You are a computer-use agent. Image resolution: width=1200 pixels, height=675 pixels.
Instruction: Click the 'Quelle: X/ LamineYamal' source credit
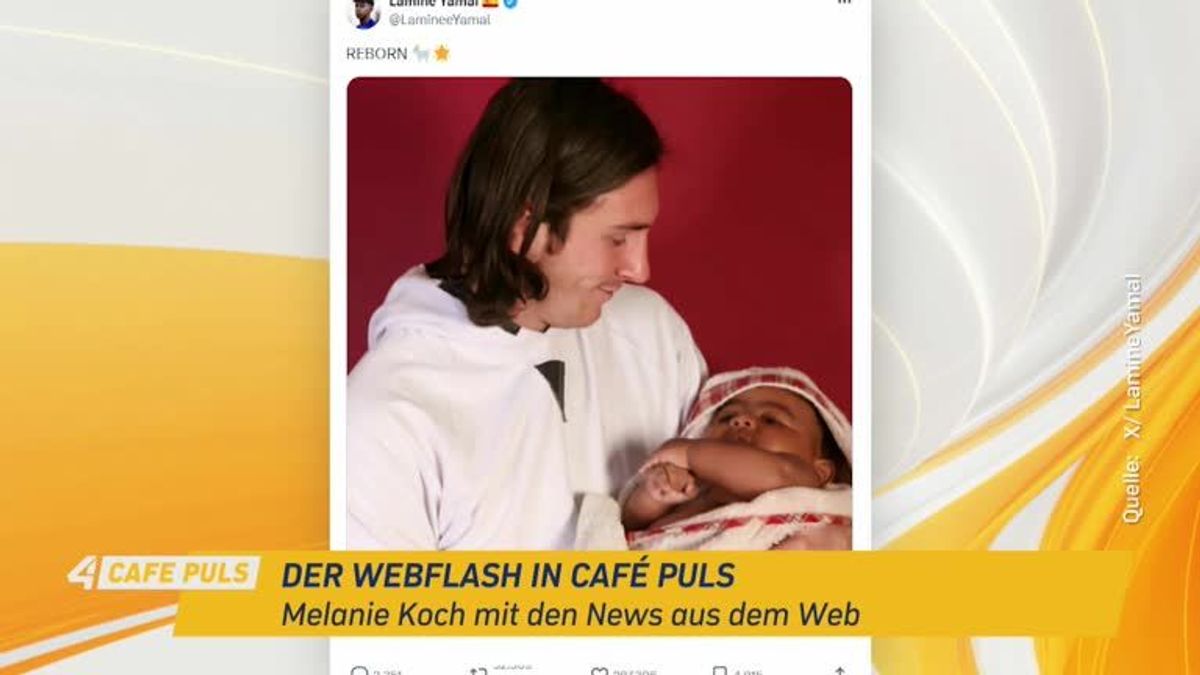coord(1132,398)
